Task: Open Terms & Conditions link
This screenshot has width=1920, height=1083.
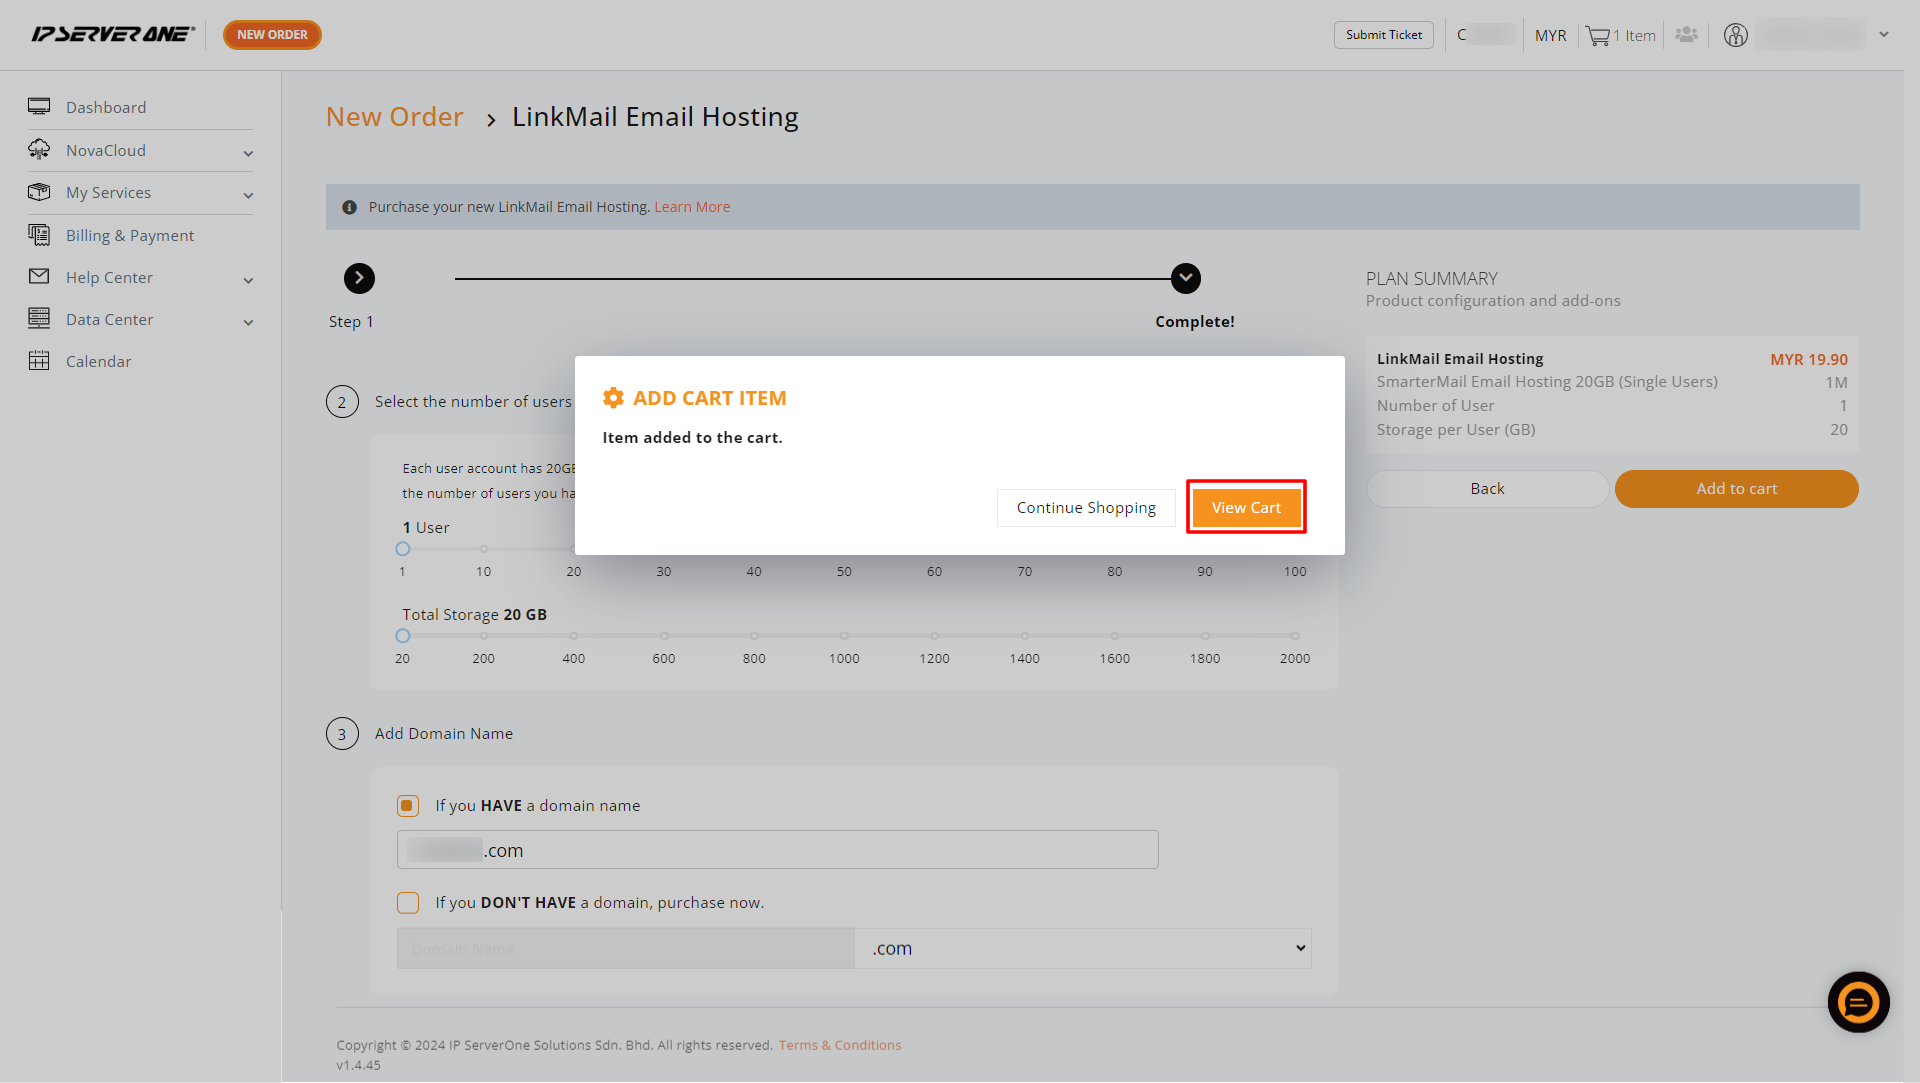Action: (840, 1045)
